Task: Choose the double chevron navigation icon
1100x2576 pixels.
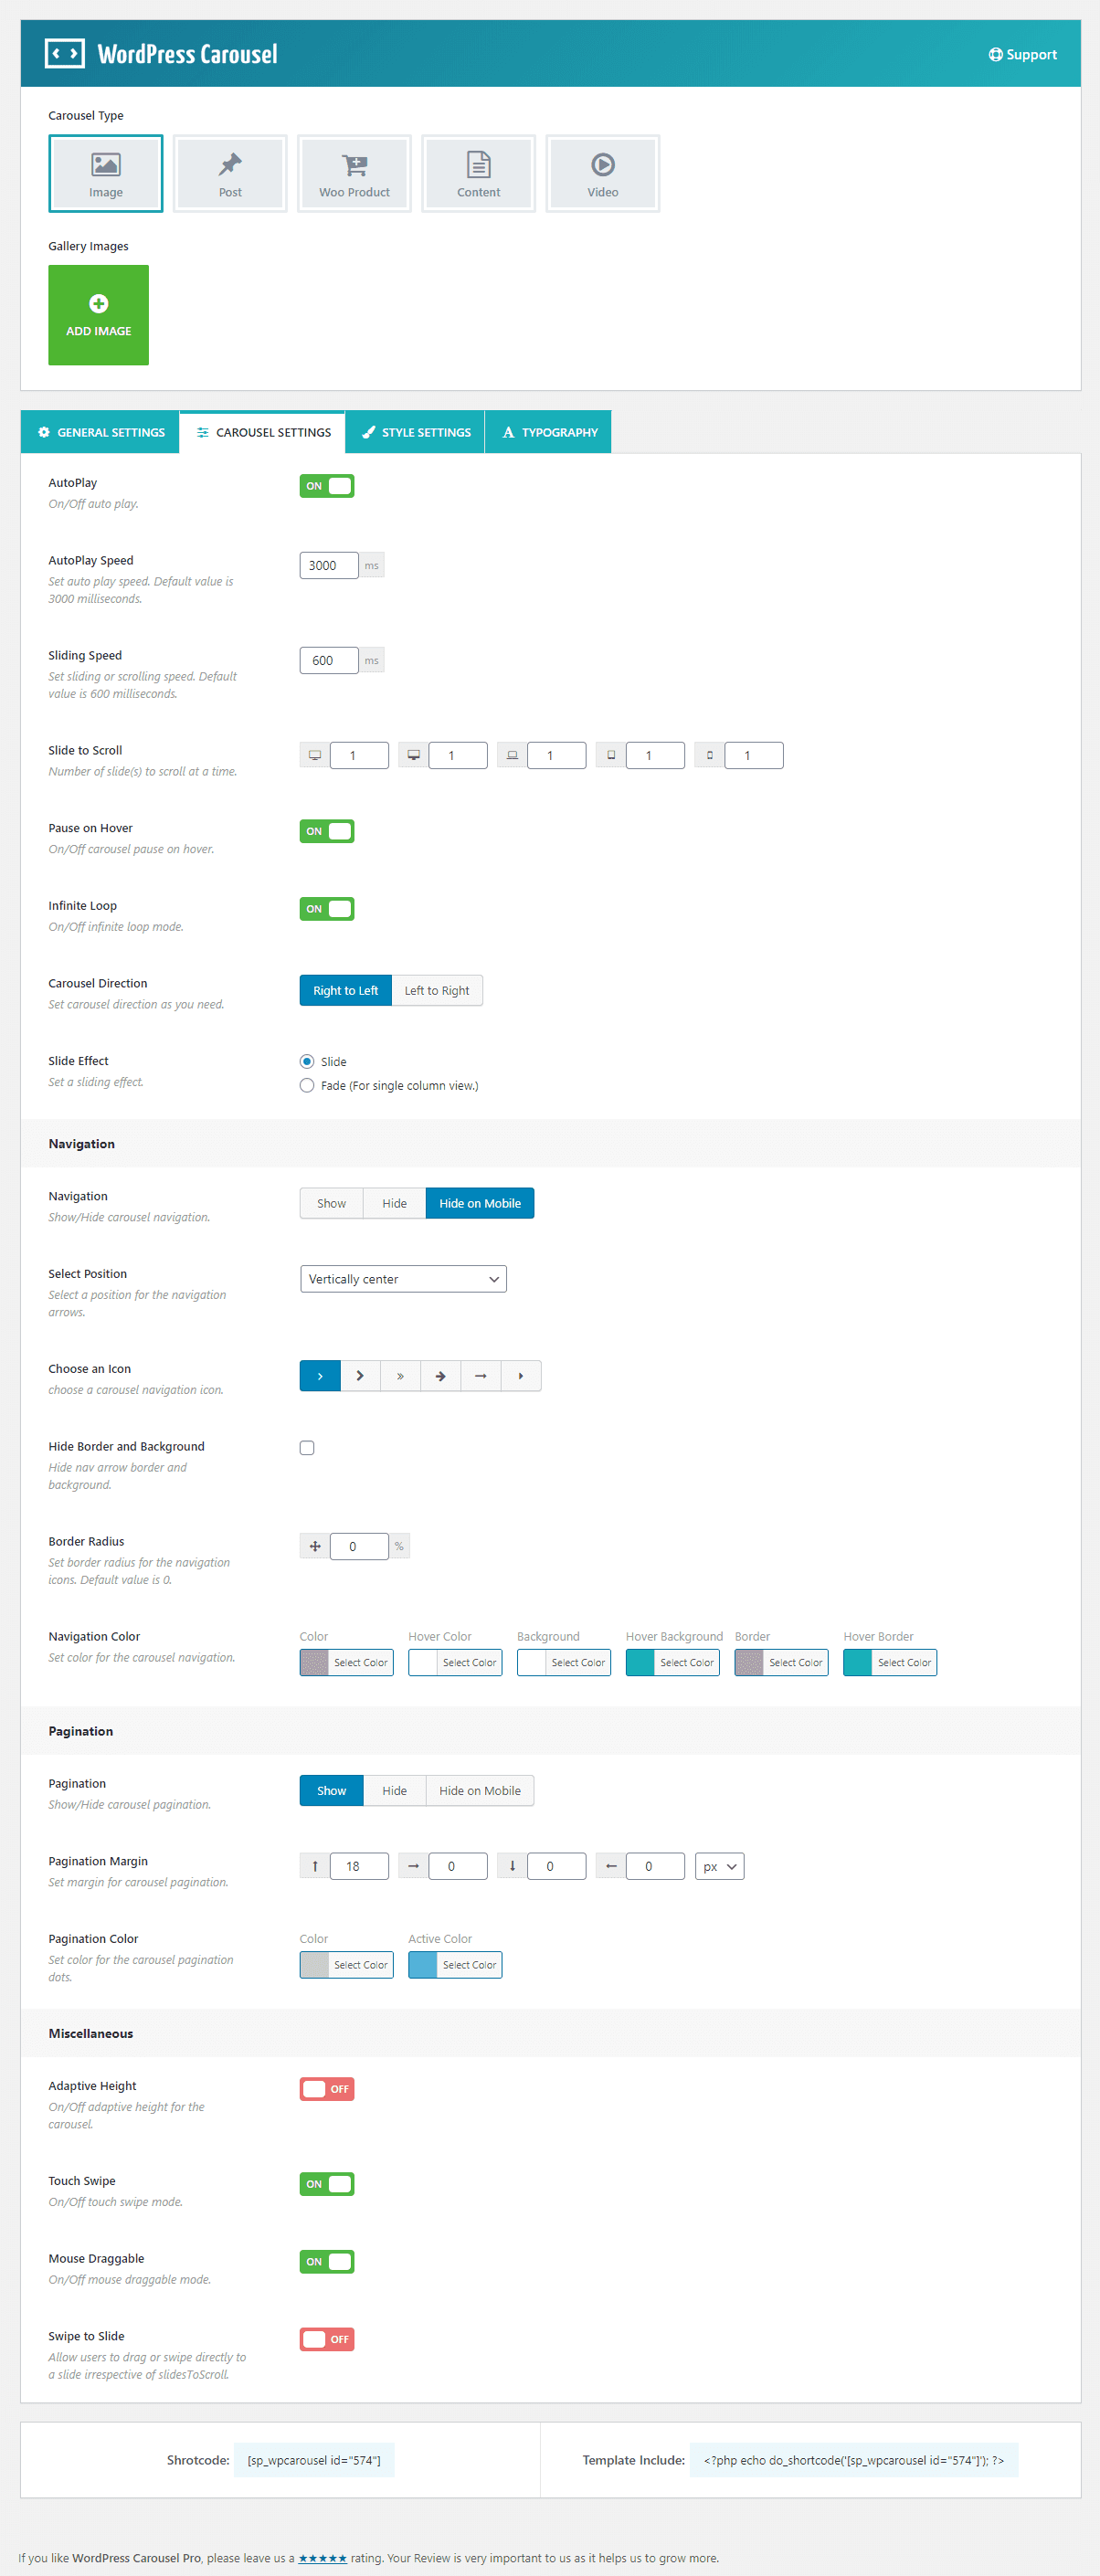Action: [400, 1376]
